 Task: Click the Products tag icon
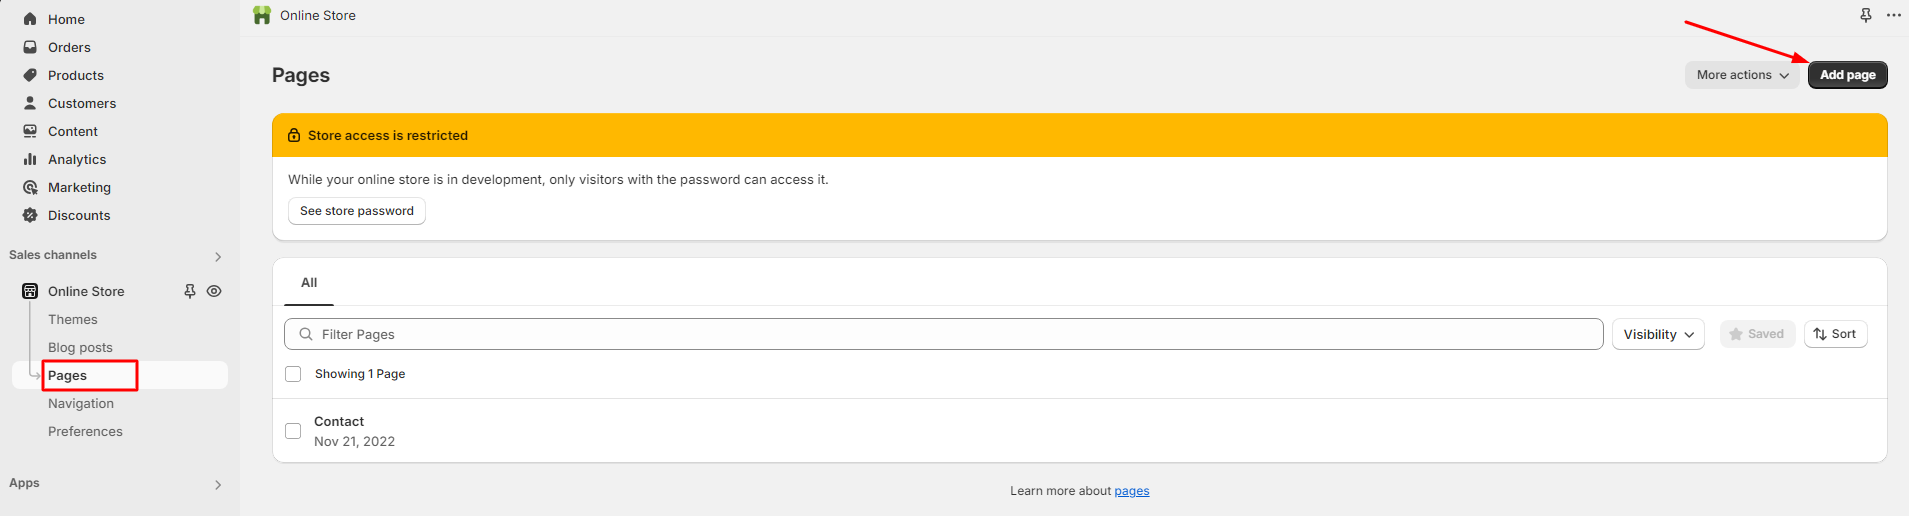coord(30,75)
